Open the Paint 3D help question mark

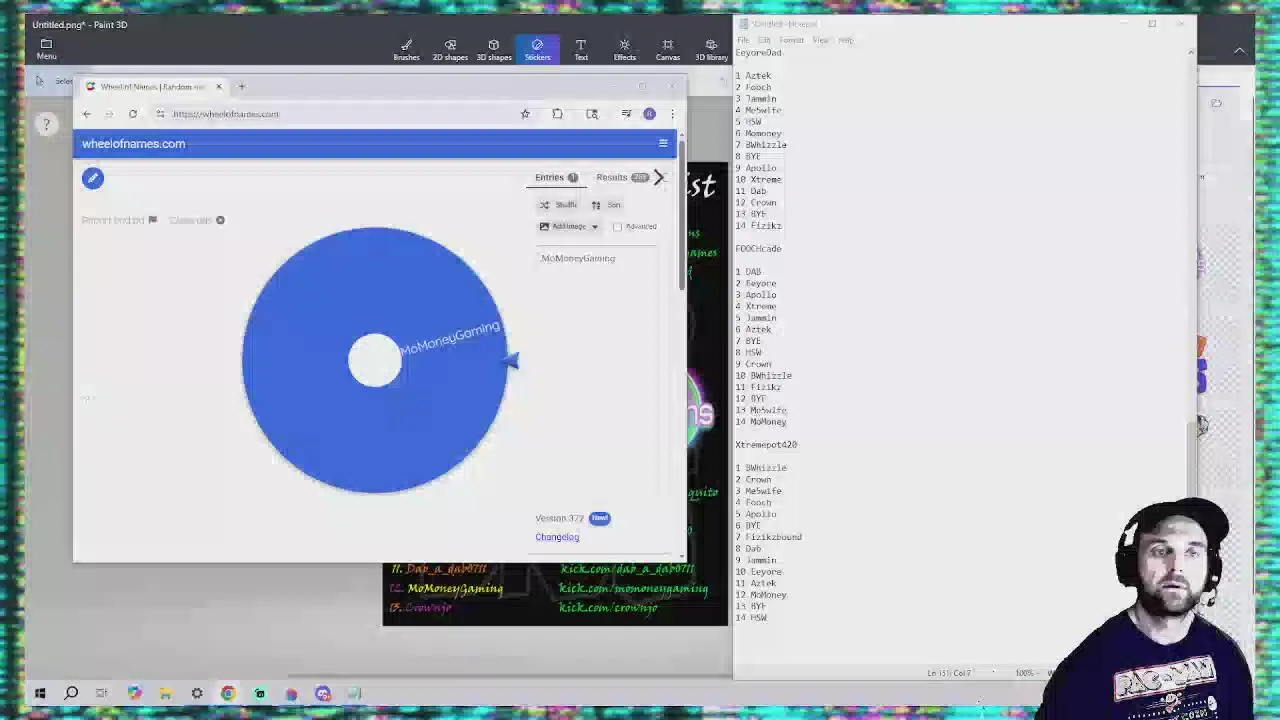pos(46,124)
